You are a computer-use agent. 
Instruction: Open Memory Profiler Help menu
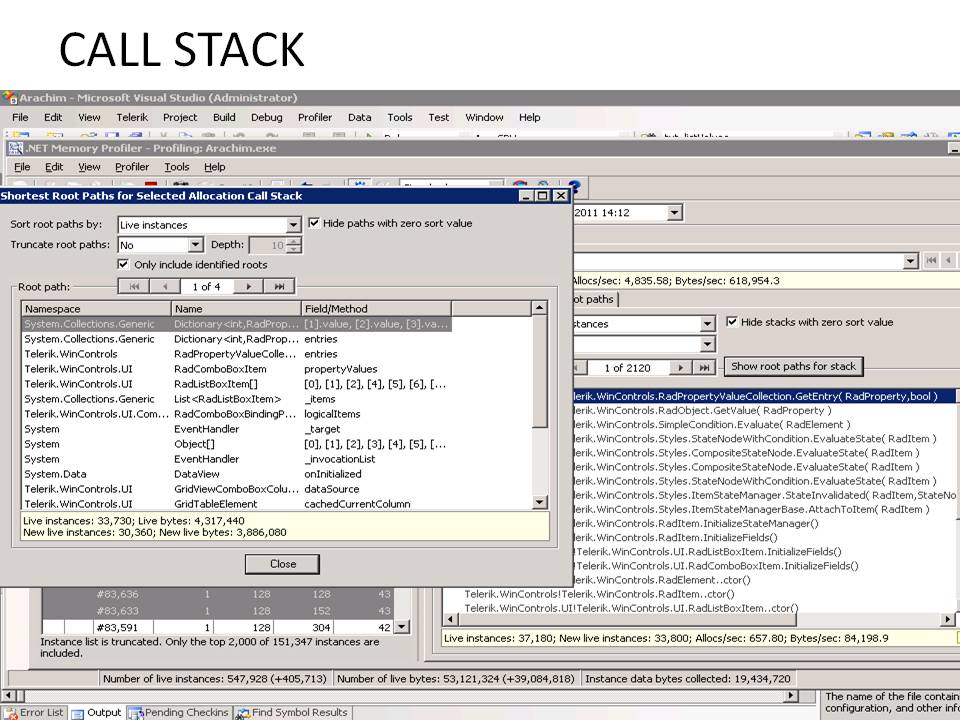click(214, 167)
